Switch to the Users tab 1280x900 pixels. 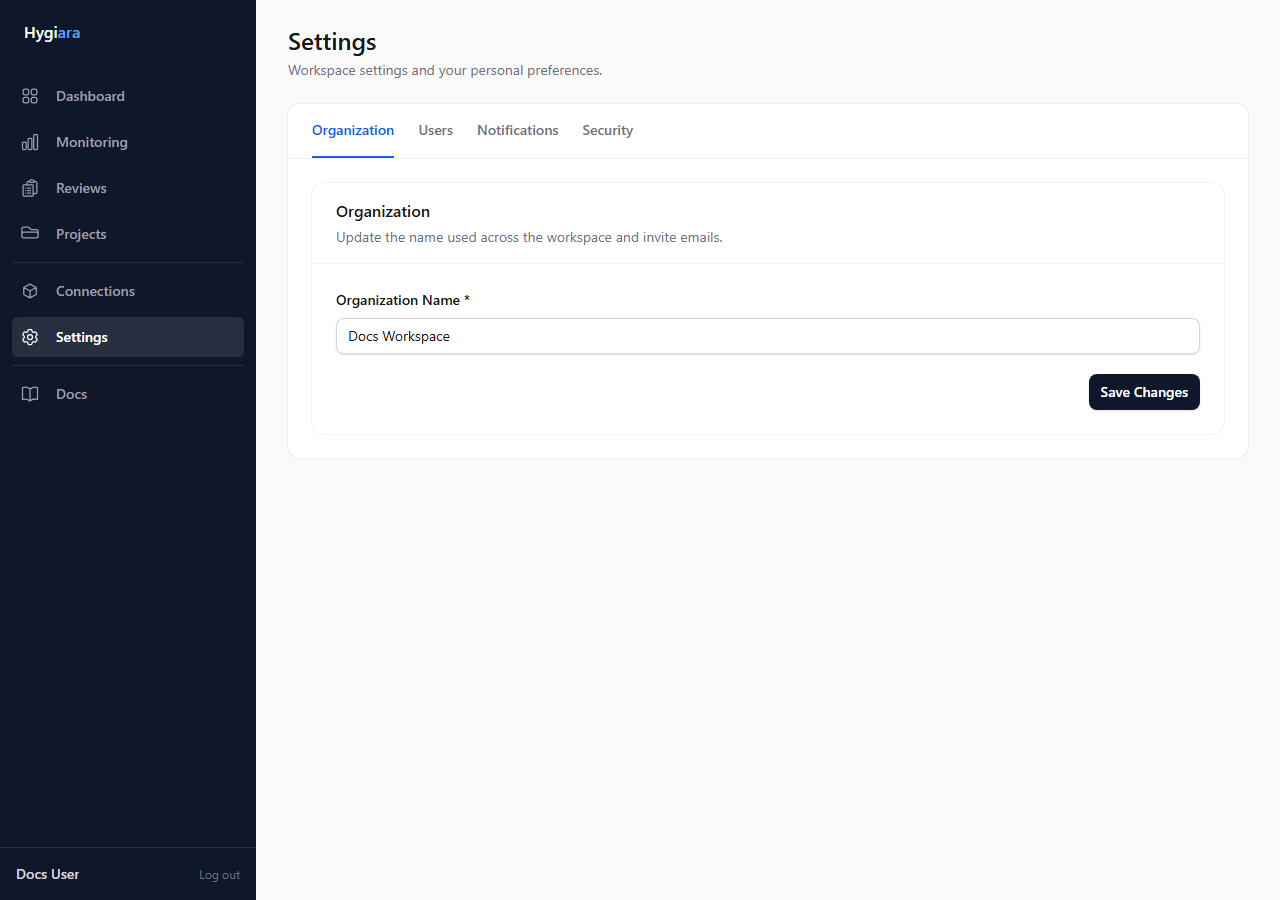(435, 130)
